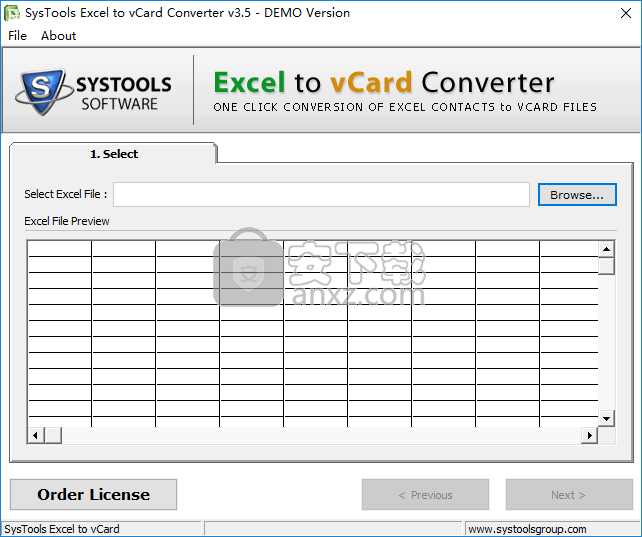
Task: Click the Previous navigation button
Action: point(425,495)
